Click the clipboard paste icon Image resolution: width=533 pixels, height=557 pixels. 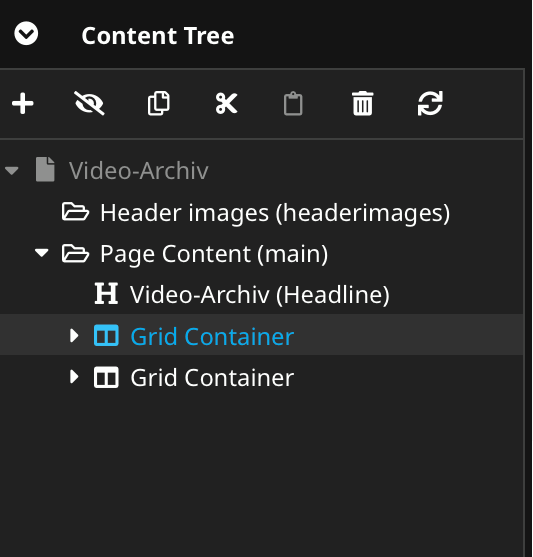click(293, 103)
